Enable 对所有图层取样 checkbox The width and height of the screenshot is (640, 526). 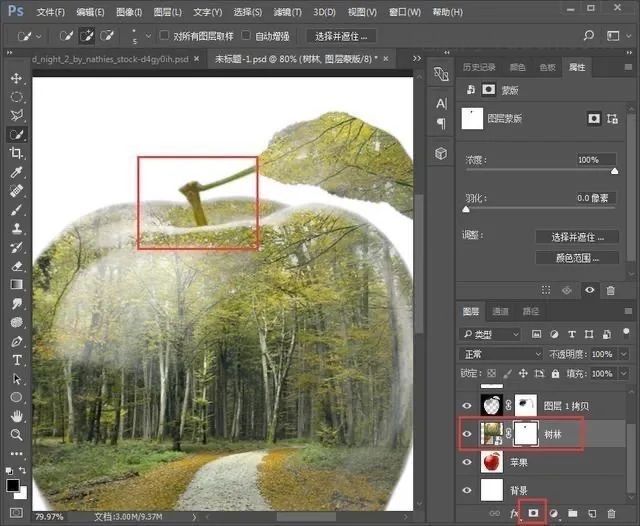(165, 36)
